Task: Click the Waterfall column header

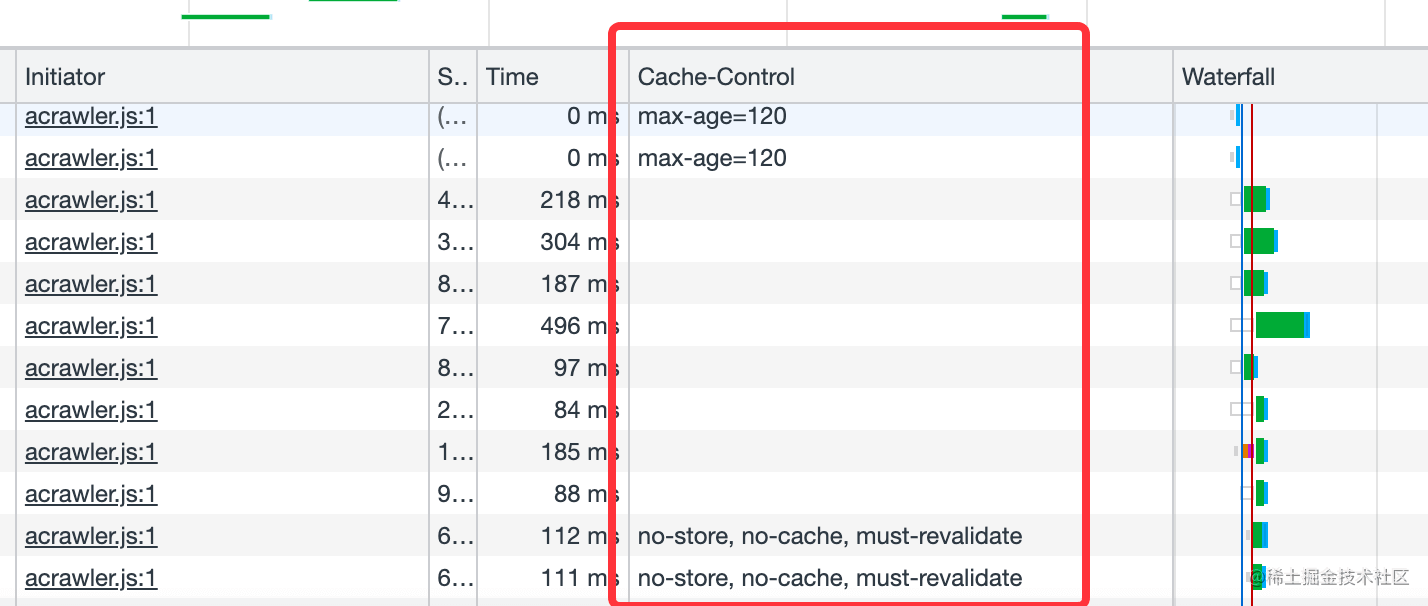Action: tap(1228, 77)
